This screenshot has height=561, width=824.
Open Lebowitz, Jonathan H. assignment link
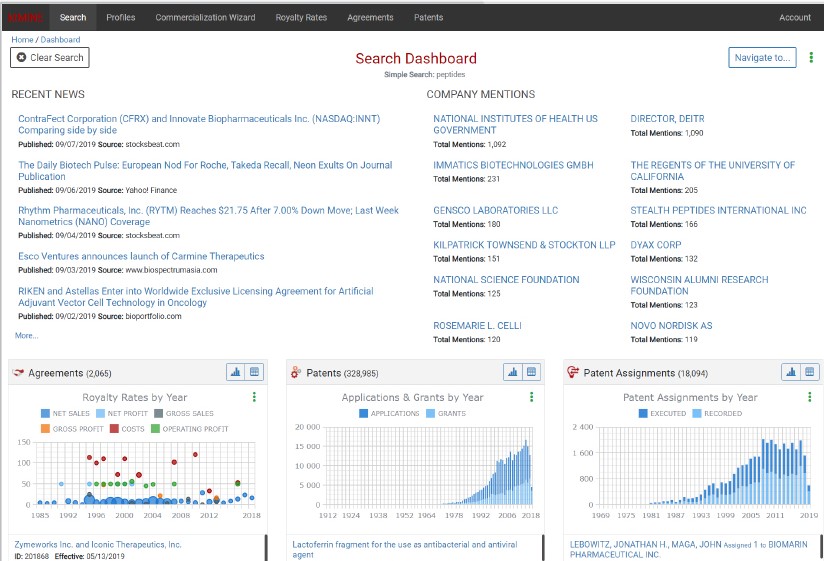(x=688, y=549)
